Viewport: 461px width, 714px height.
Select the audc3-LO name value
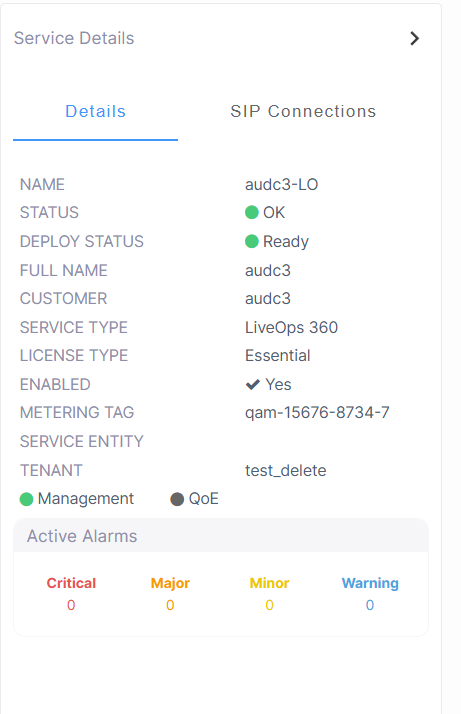pos(282,184)
